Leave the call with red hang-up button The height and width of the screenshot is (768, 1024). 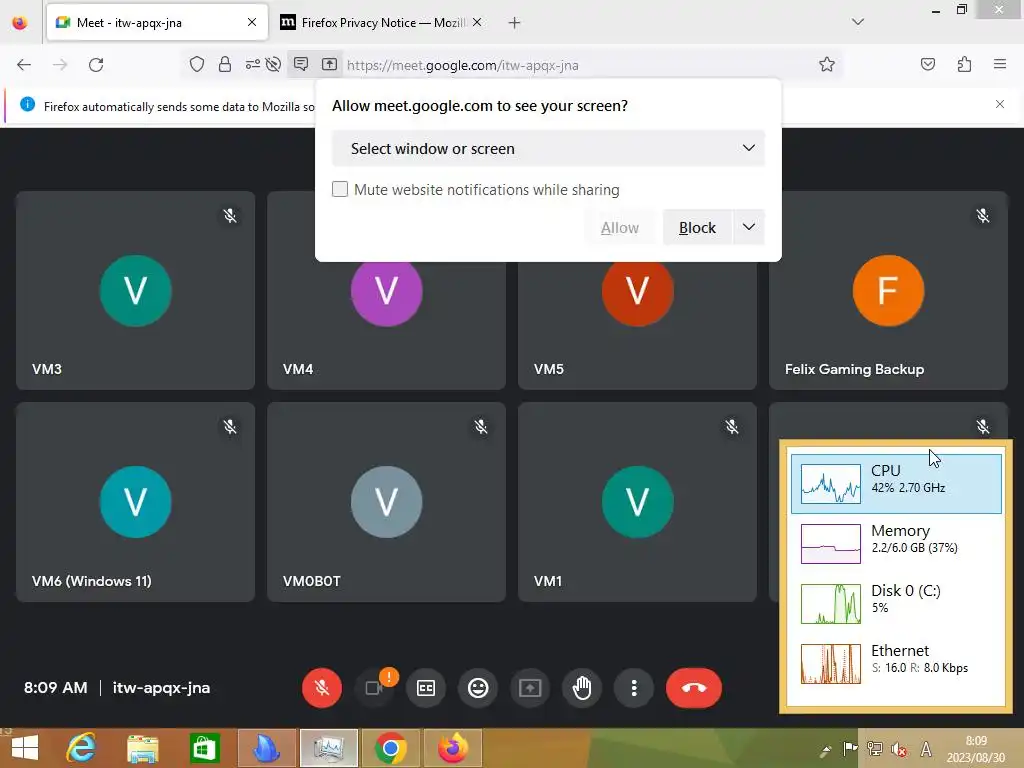694,688
